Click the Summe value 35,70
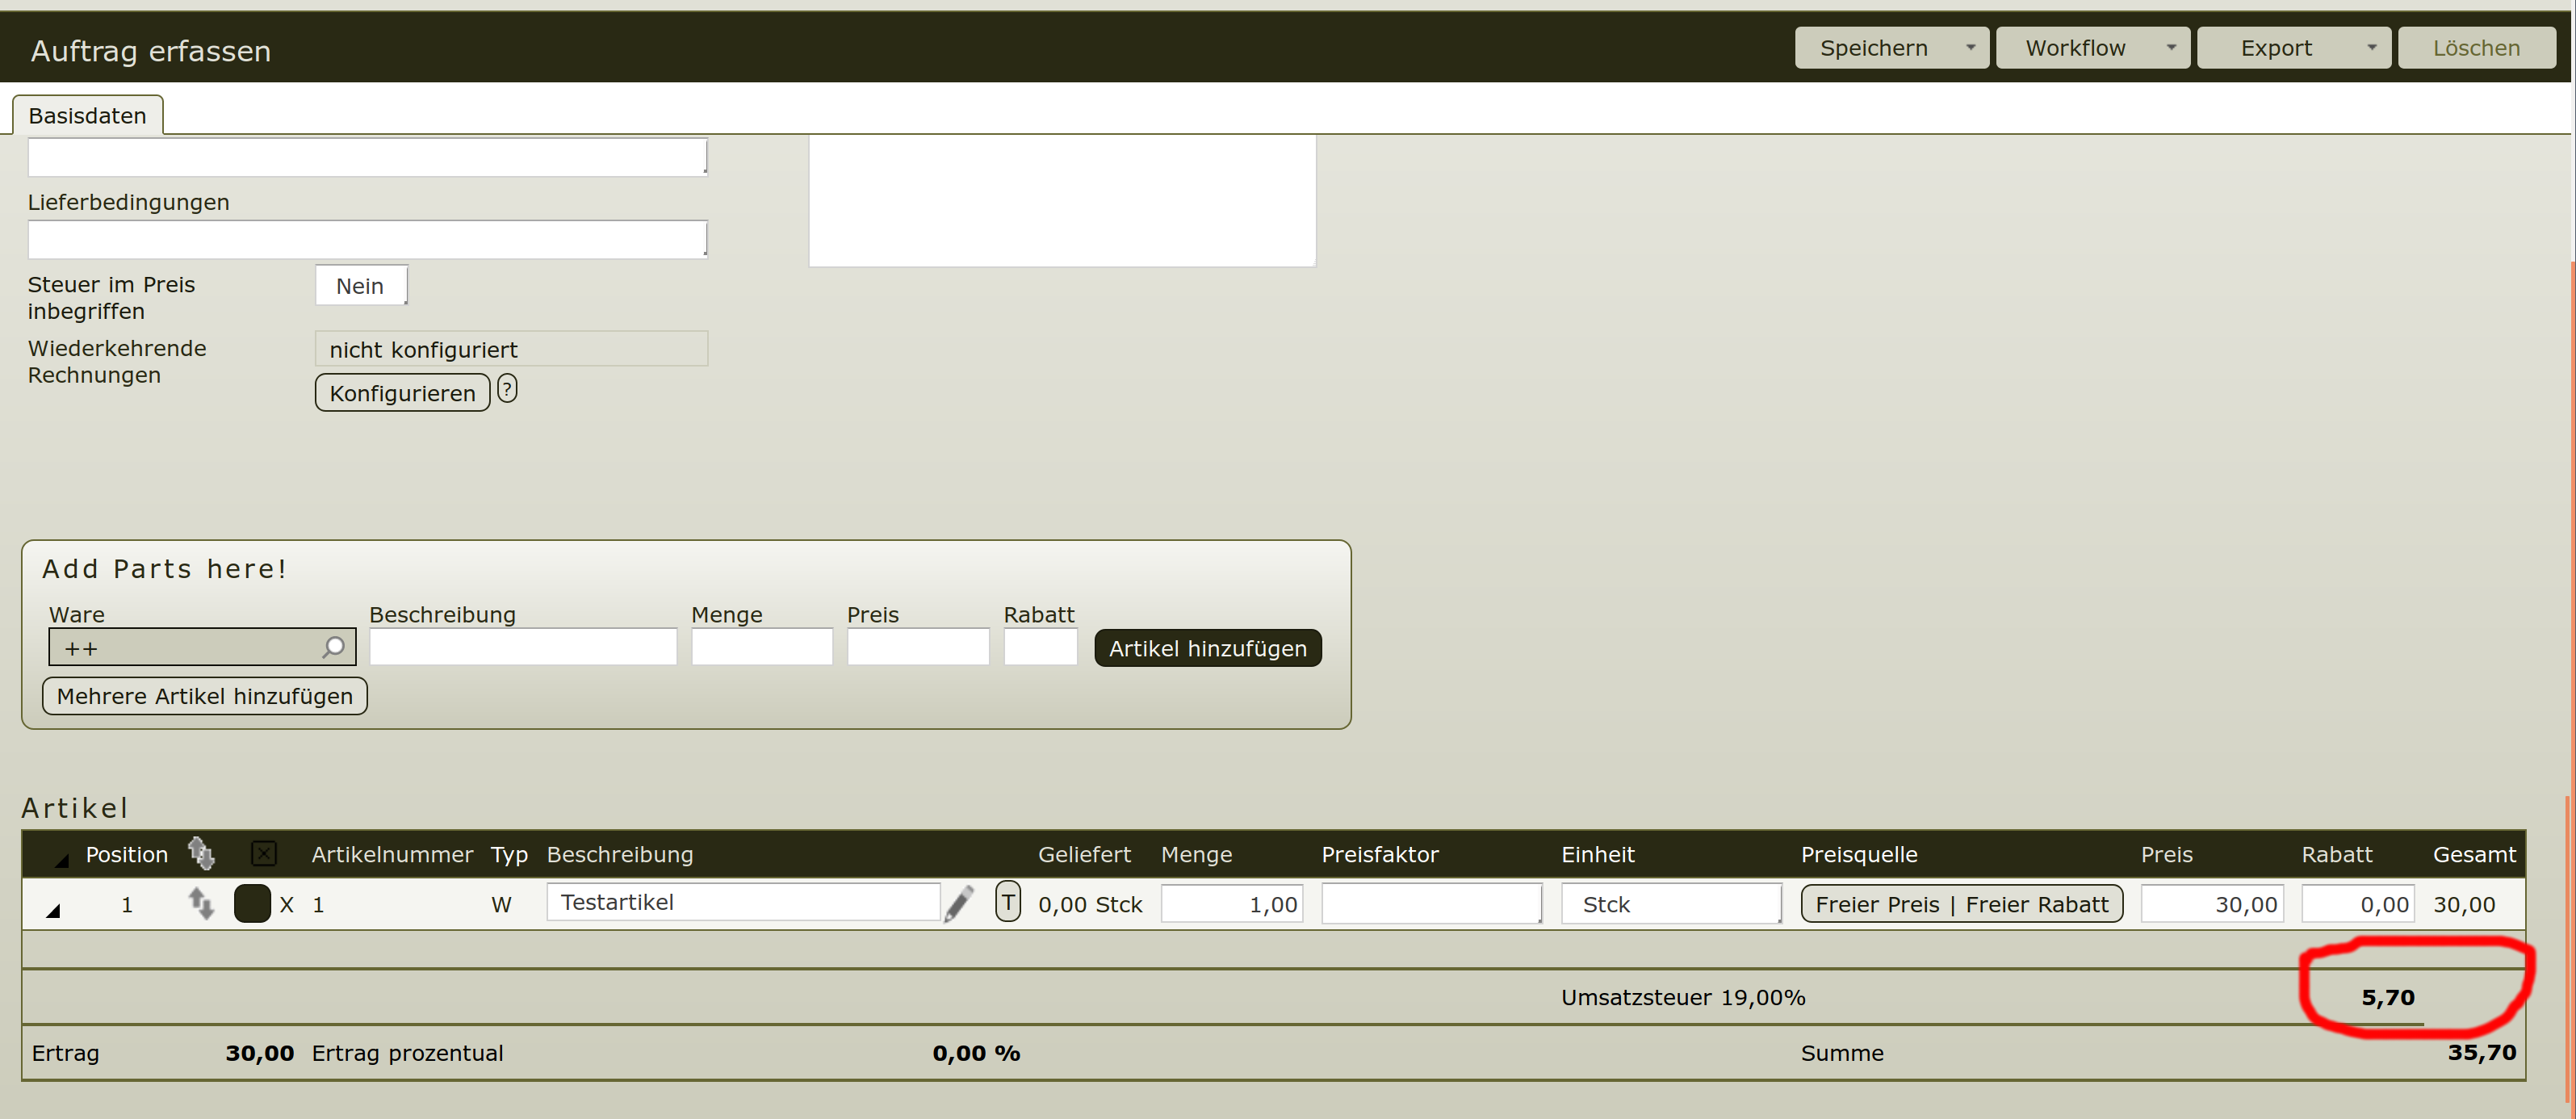The image size is (2576, 1119). pyautogui.click(x=2482, y=1053)
